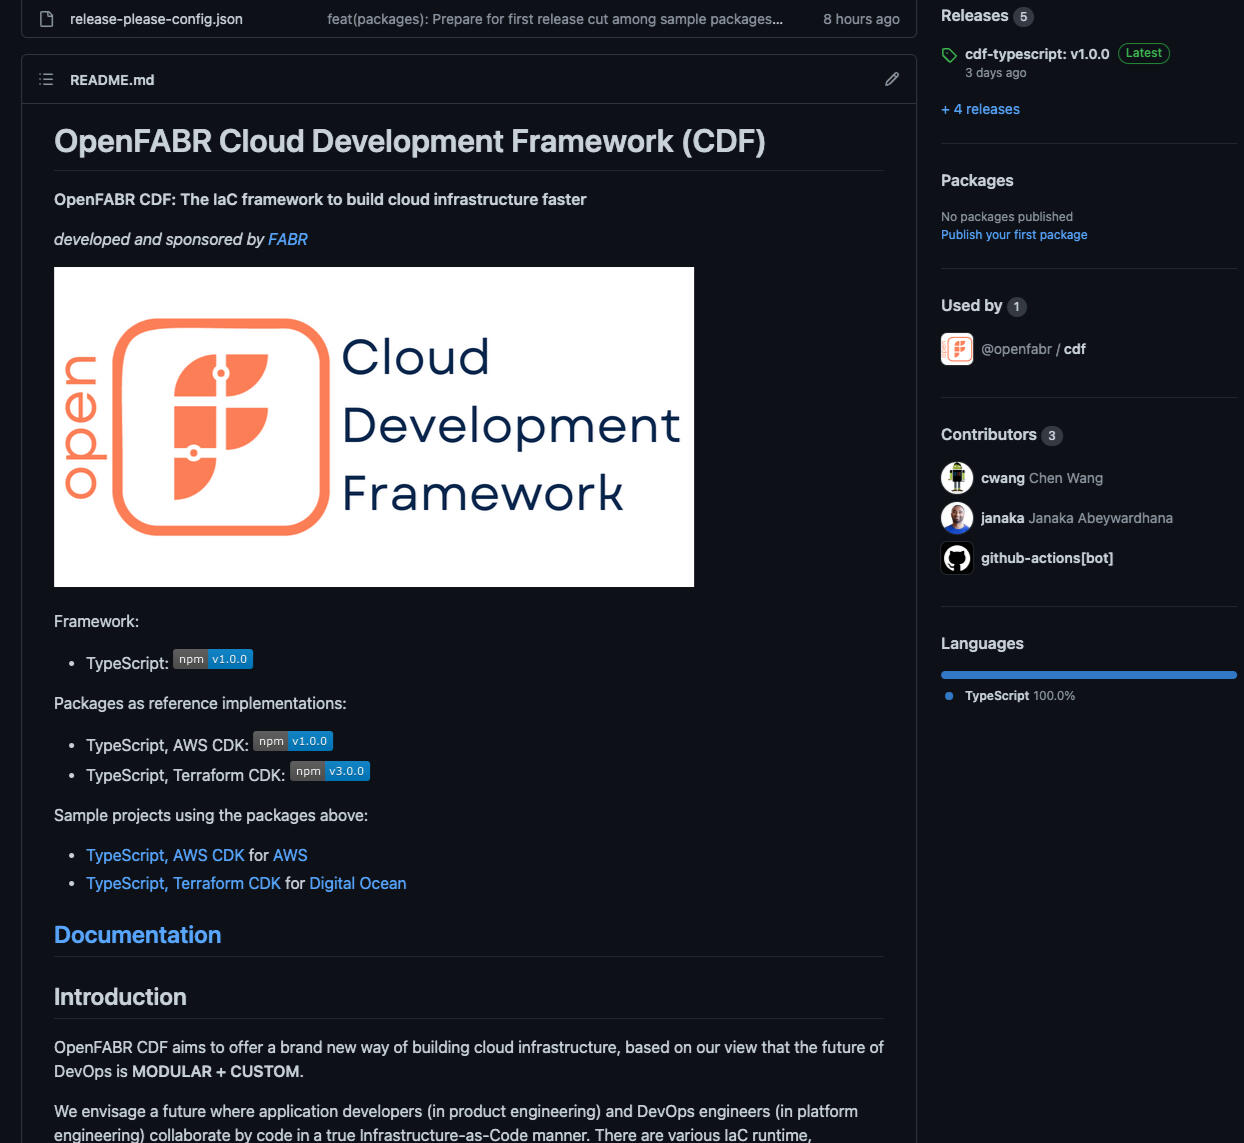1244x1143 pixels.
Task: Click the release tag icon
Action: click(950, 55)
